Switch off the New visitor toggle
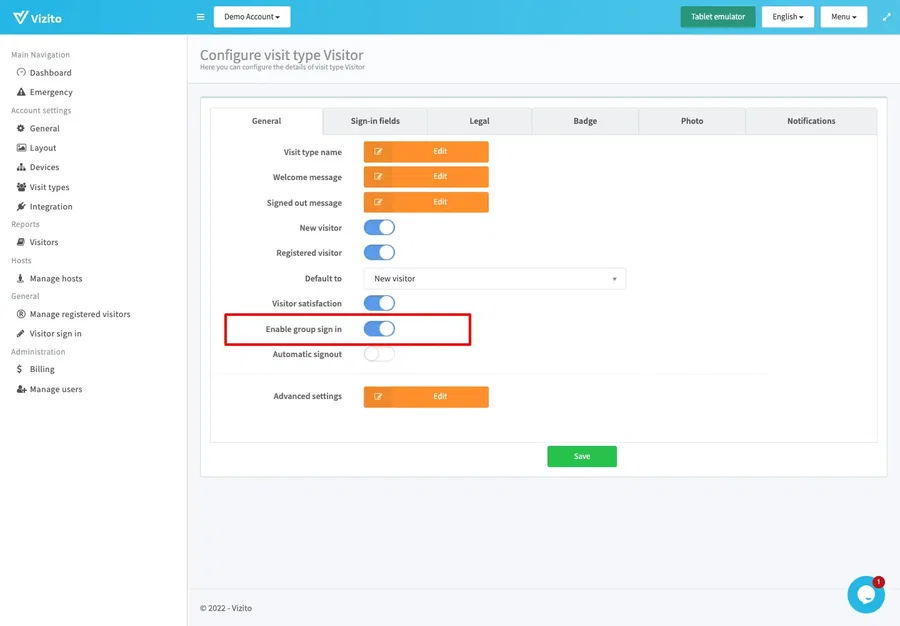Viewport: 900px width, 626px height. [x=379, y=228]
